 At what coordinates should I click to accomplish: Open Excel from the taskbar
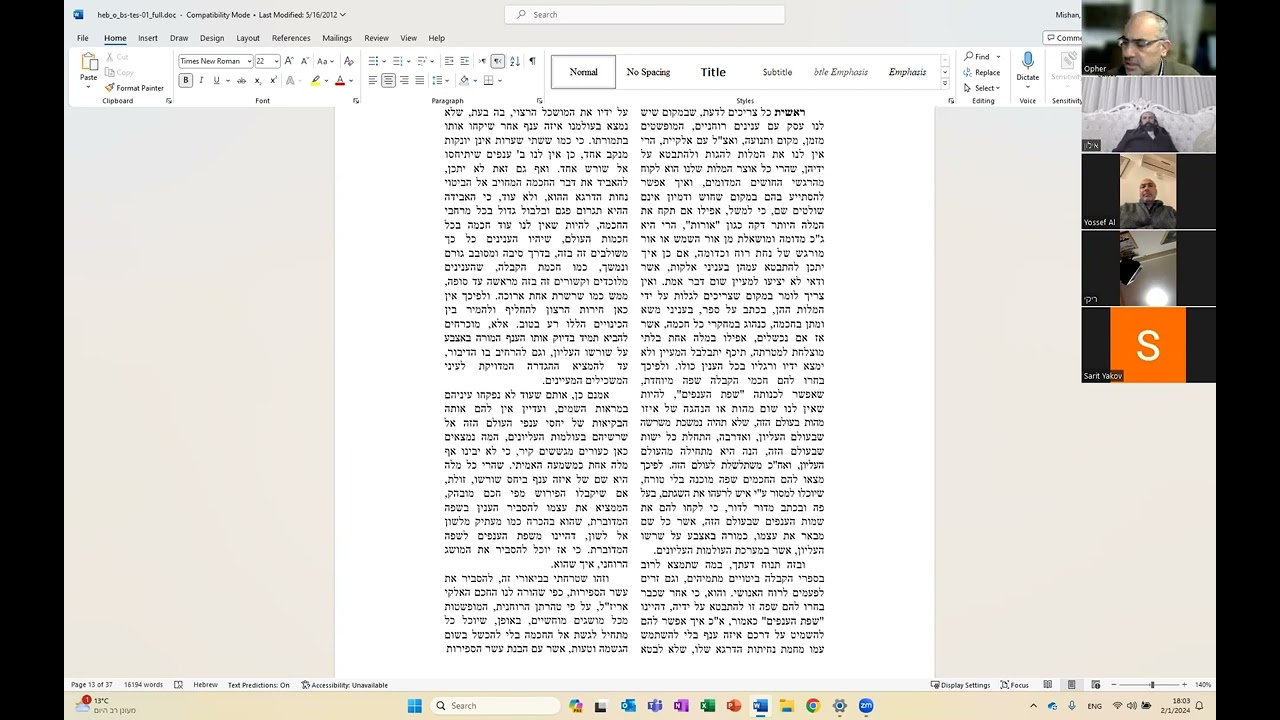point(707,706)
